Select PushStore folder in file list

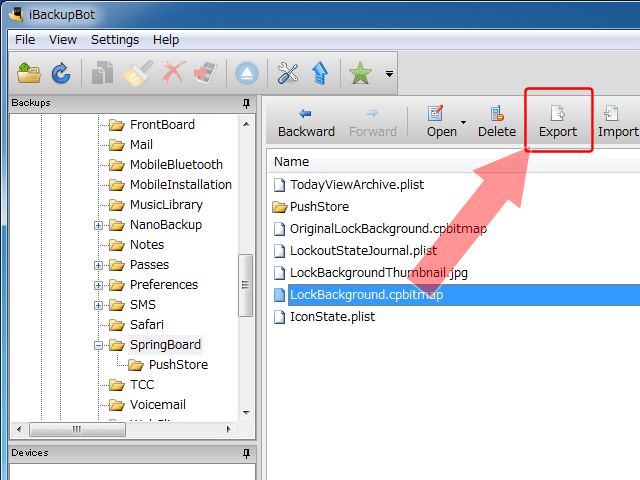[319, 207]
